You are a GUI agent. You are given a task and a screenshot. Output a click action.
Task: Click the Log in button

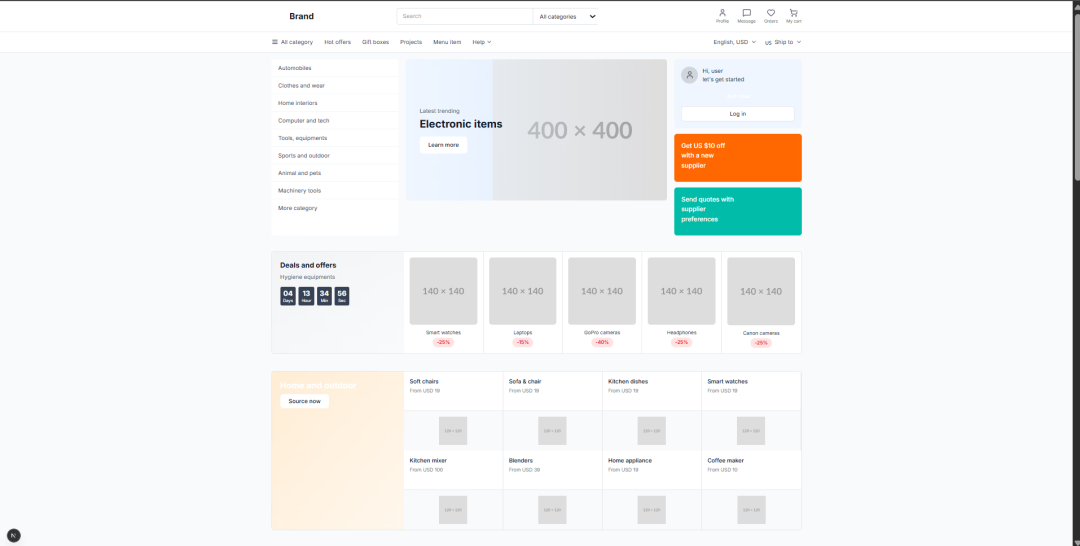click(738, 114)
